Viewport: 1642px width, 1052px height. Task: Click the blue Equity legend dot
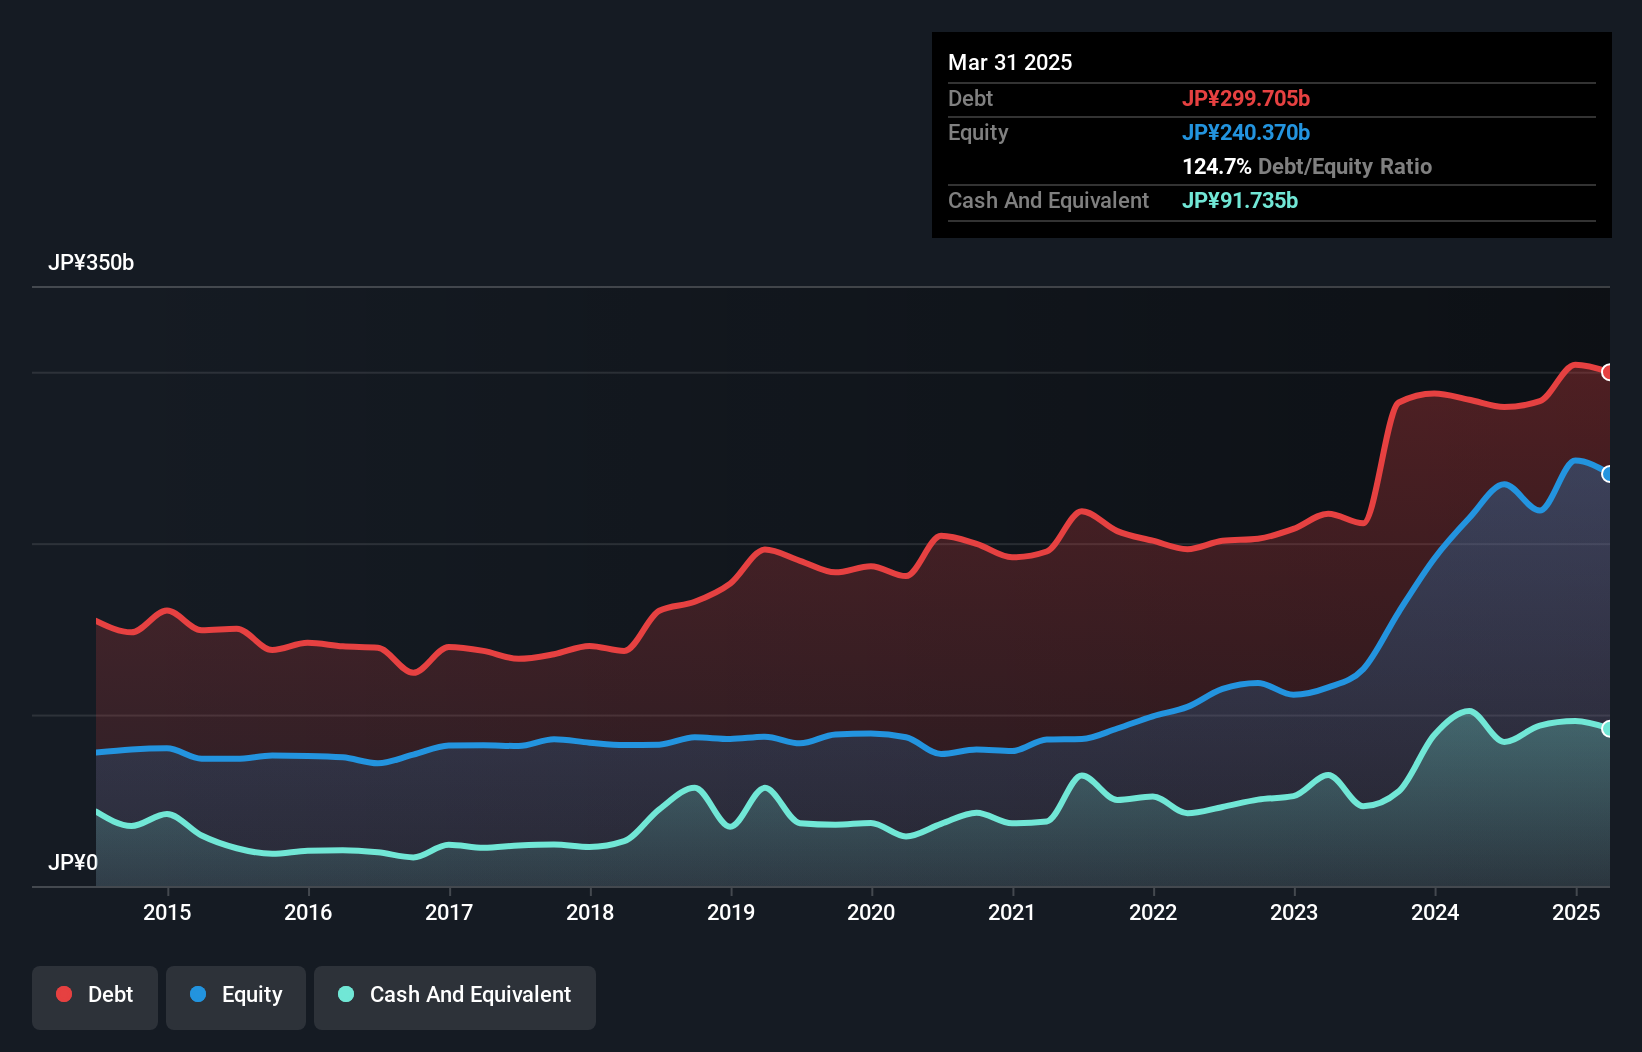tap(198, 994)
